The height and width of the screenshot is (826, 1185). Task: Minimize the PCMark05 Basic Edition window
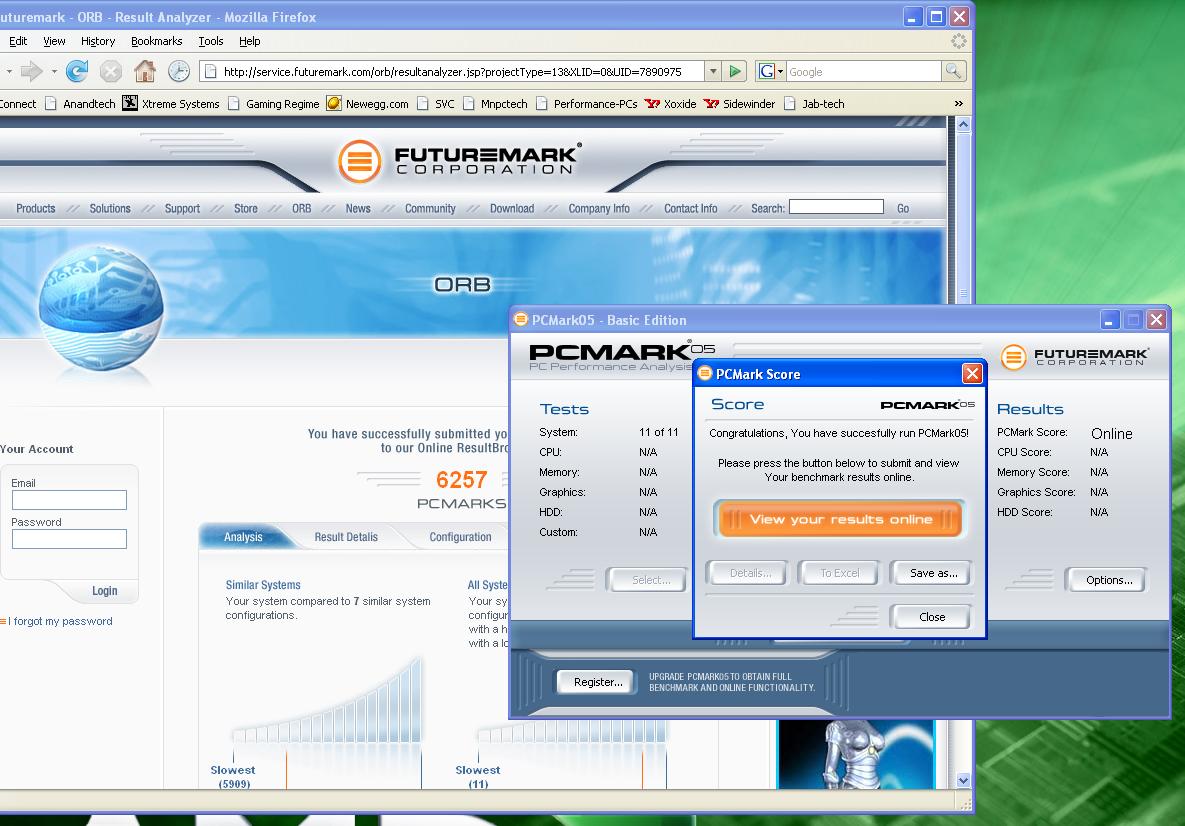[x=1109, y=320]
